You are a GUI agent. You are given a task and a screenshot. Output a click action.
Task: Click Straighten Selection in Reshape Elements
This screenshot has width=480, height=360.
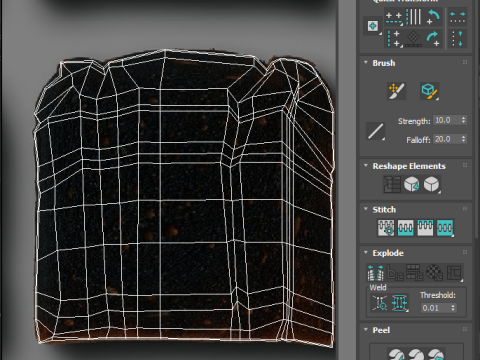coord(392,184)
